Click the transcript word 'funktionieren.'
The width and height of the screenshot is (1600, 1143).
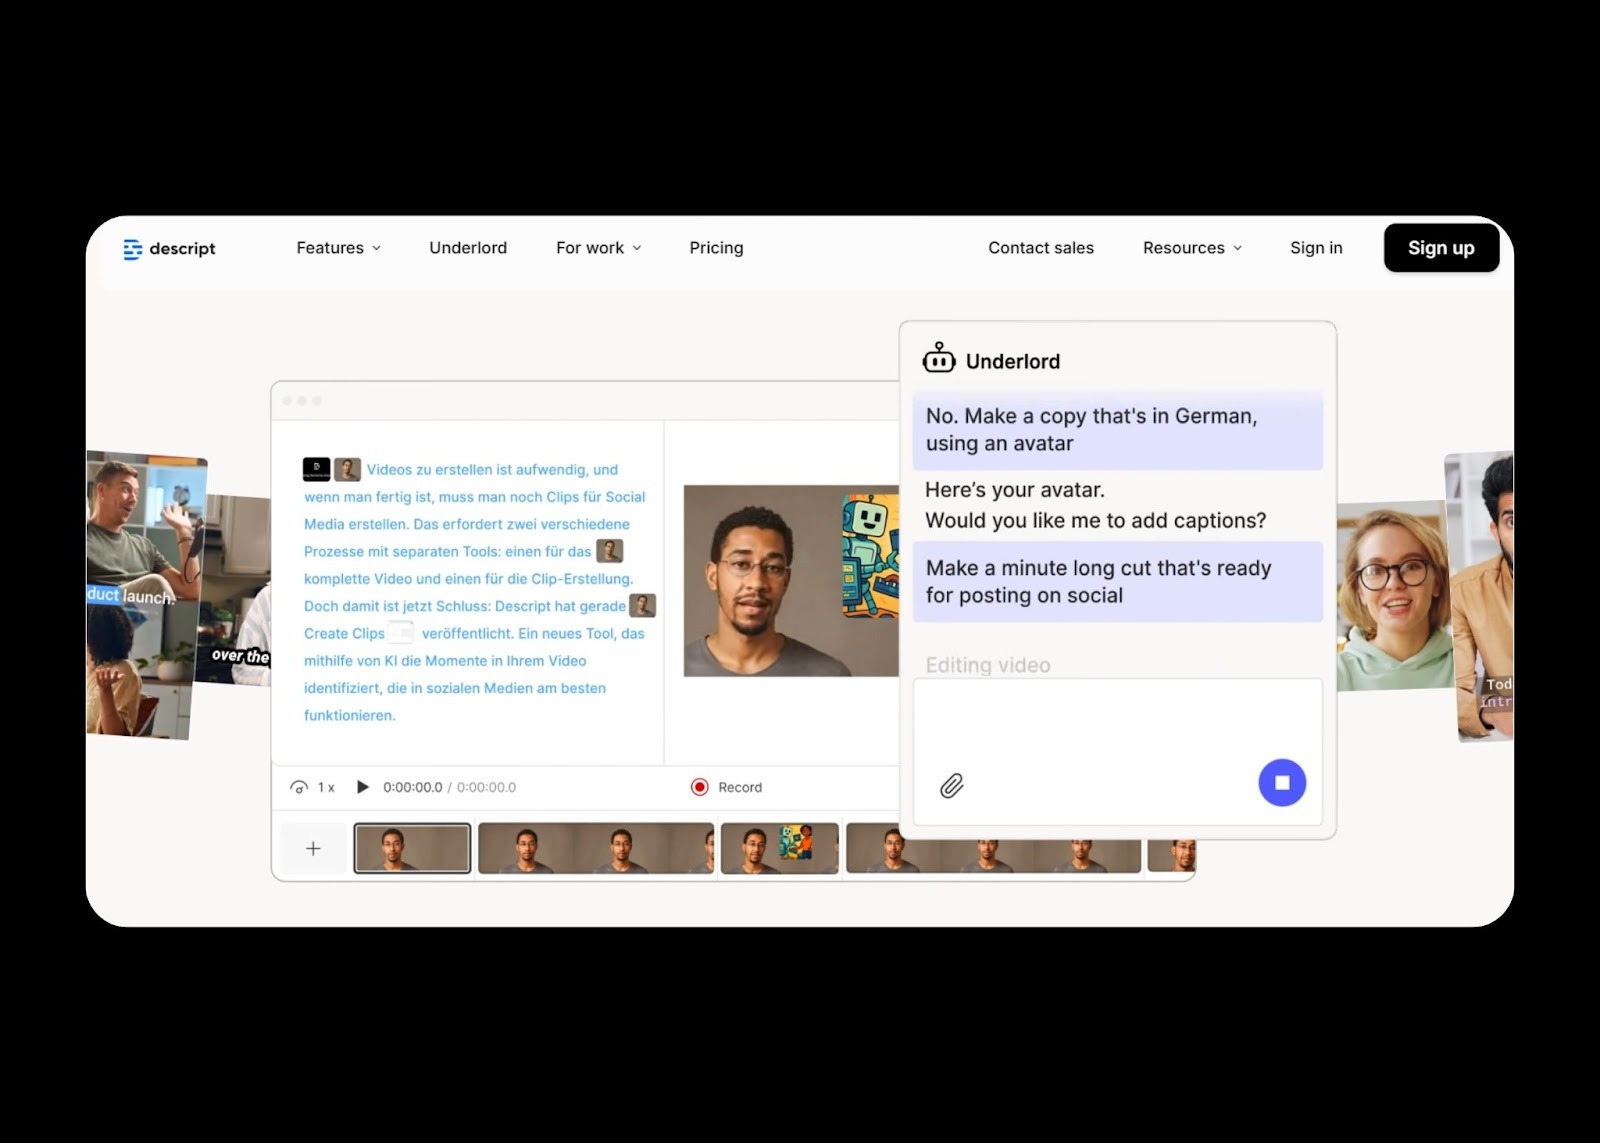[x=350, y=715]
